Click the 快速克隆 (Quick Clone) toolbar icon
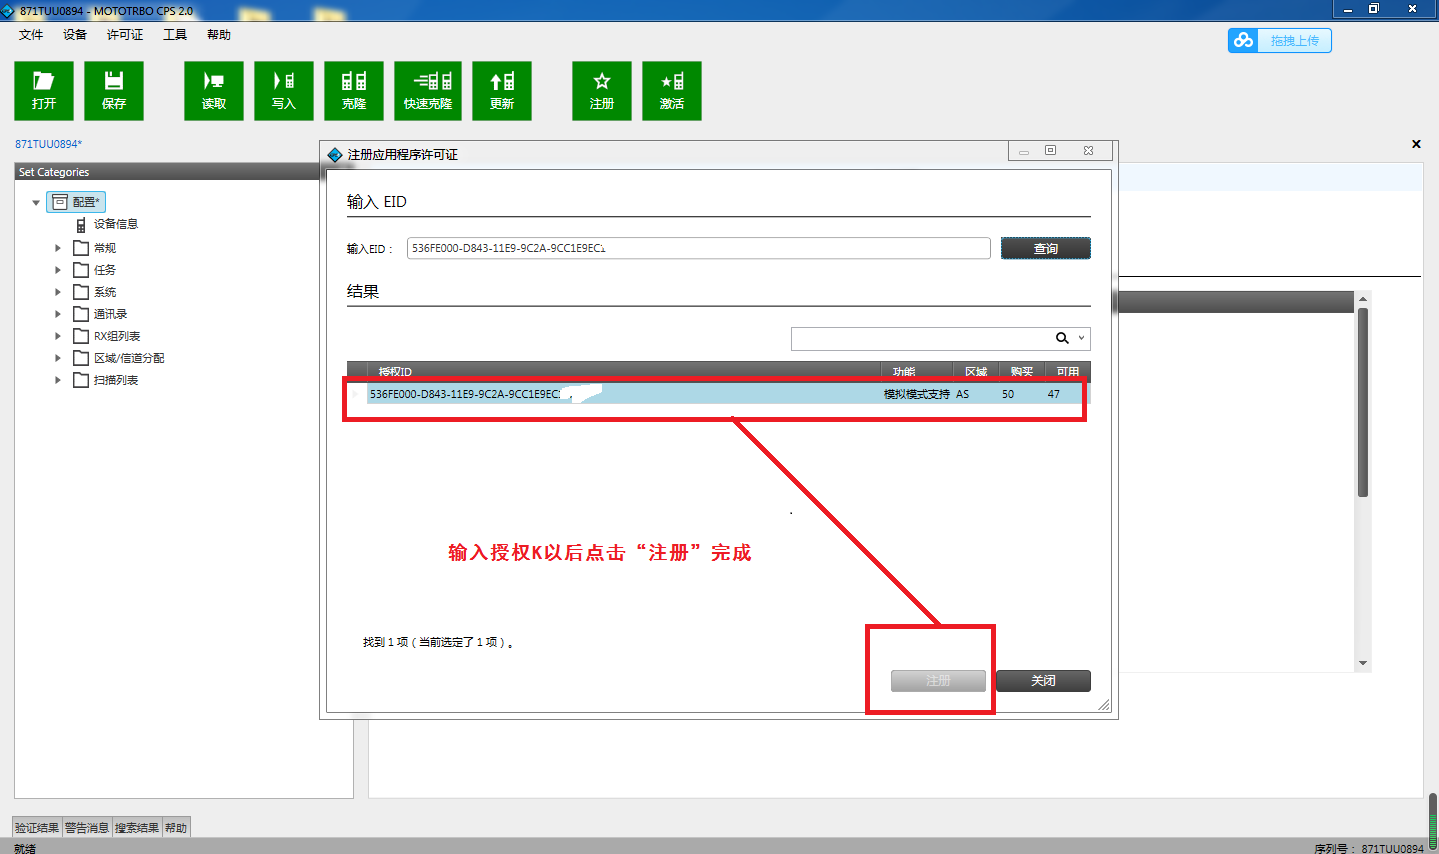1439x854 pixels. (x=428, y=91)
